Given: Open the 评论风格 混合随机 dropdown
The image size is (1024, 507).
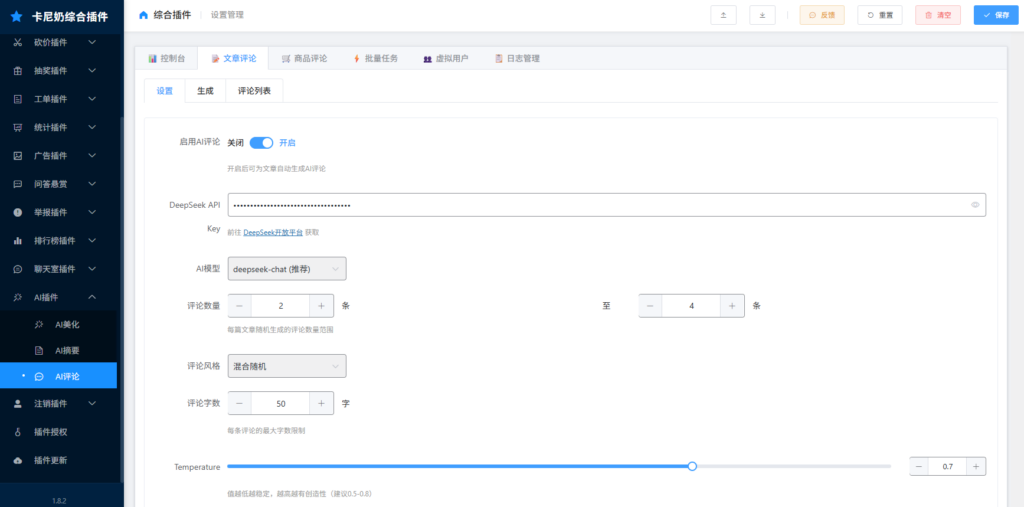Looking at the screenshot, I should 287,366.
